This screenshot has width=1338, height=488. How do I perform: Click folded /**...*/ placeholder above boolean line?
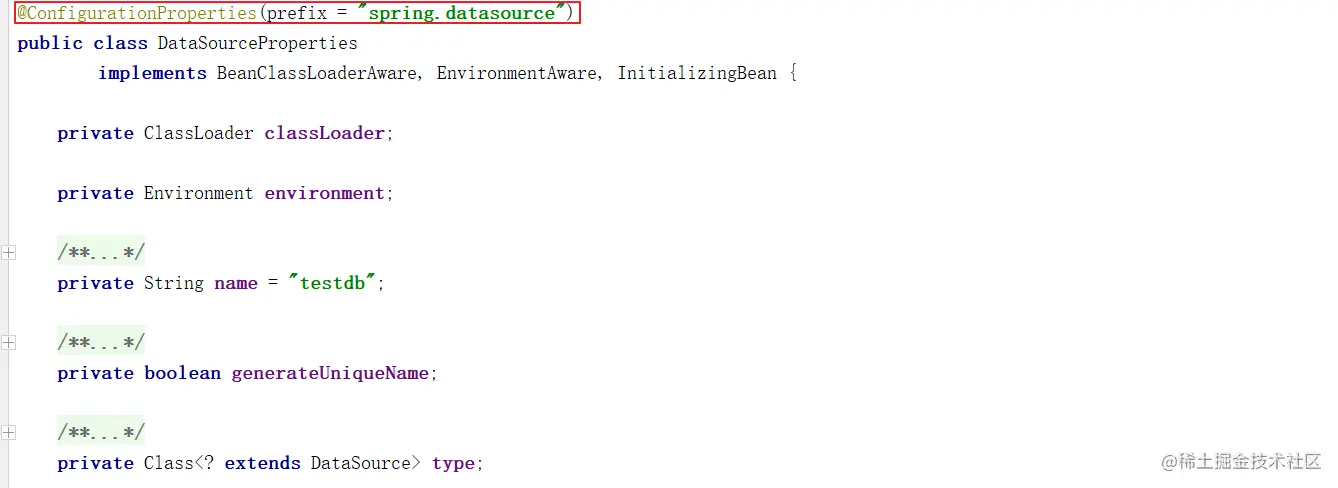[101, 343]
